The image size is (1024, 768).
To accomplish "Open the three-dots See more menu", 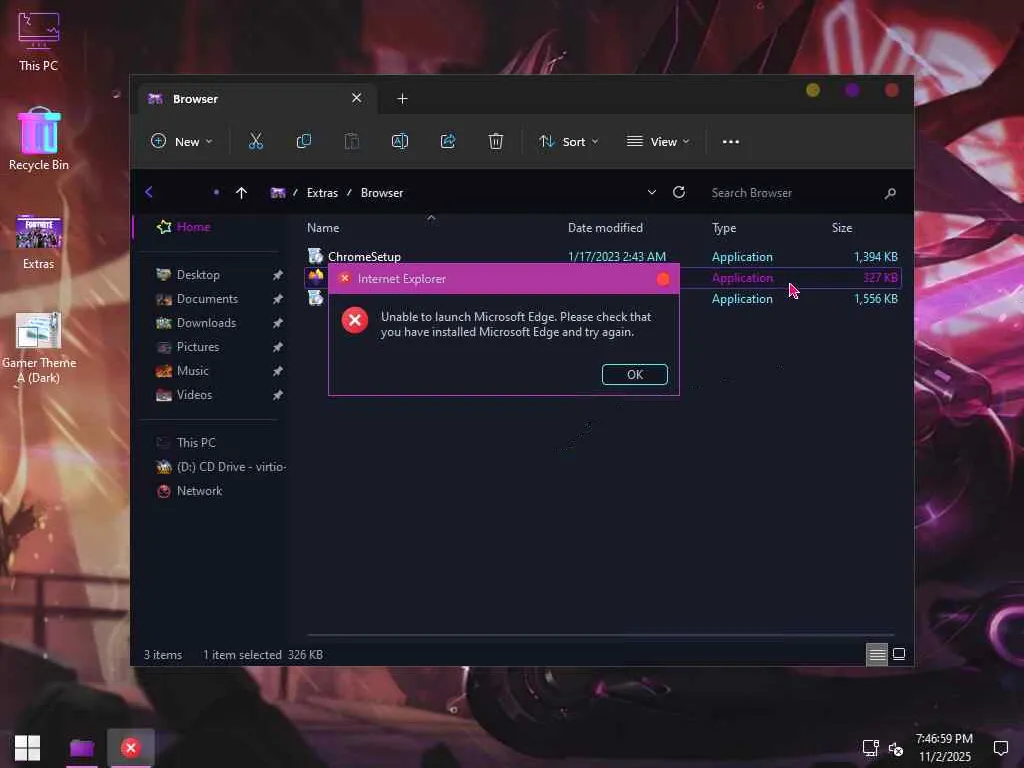I will pos(731,142).
